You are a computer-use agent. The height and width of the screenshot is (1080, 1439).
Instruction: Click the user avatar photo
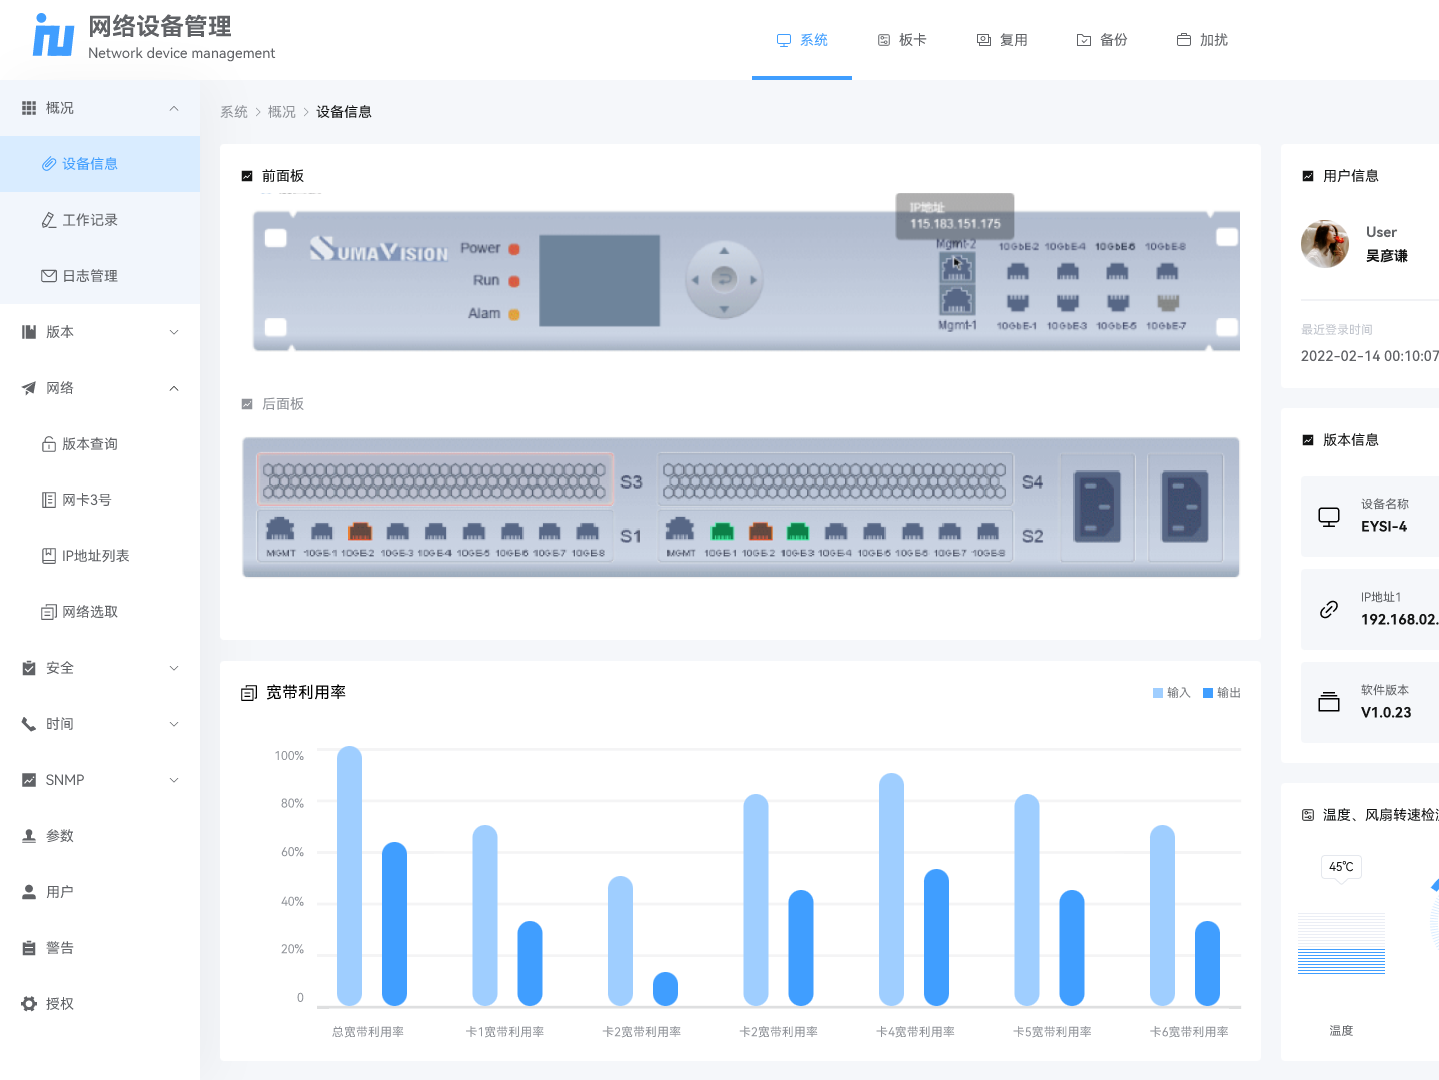point(1325,244)
